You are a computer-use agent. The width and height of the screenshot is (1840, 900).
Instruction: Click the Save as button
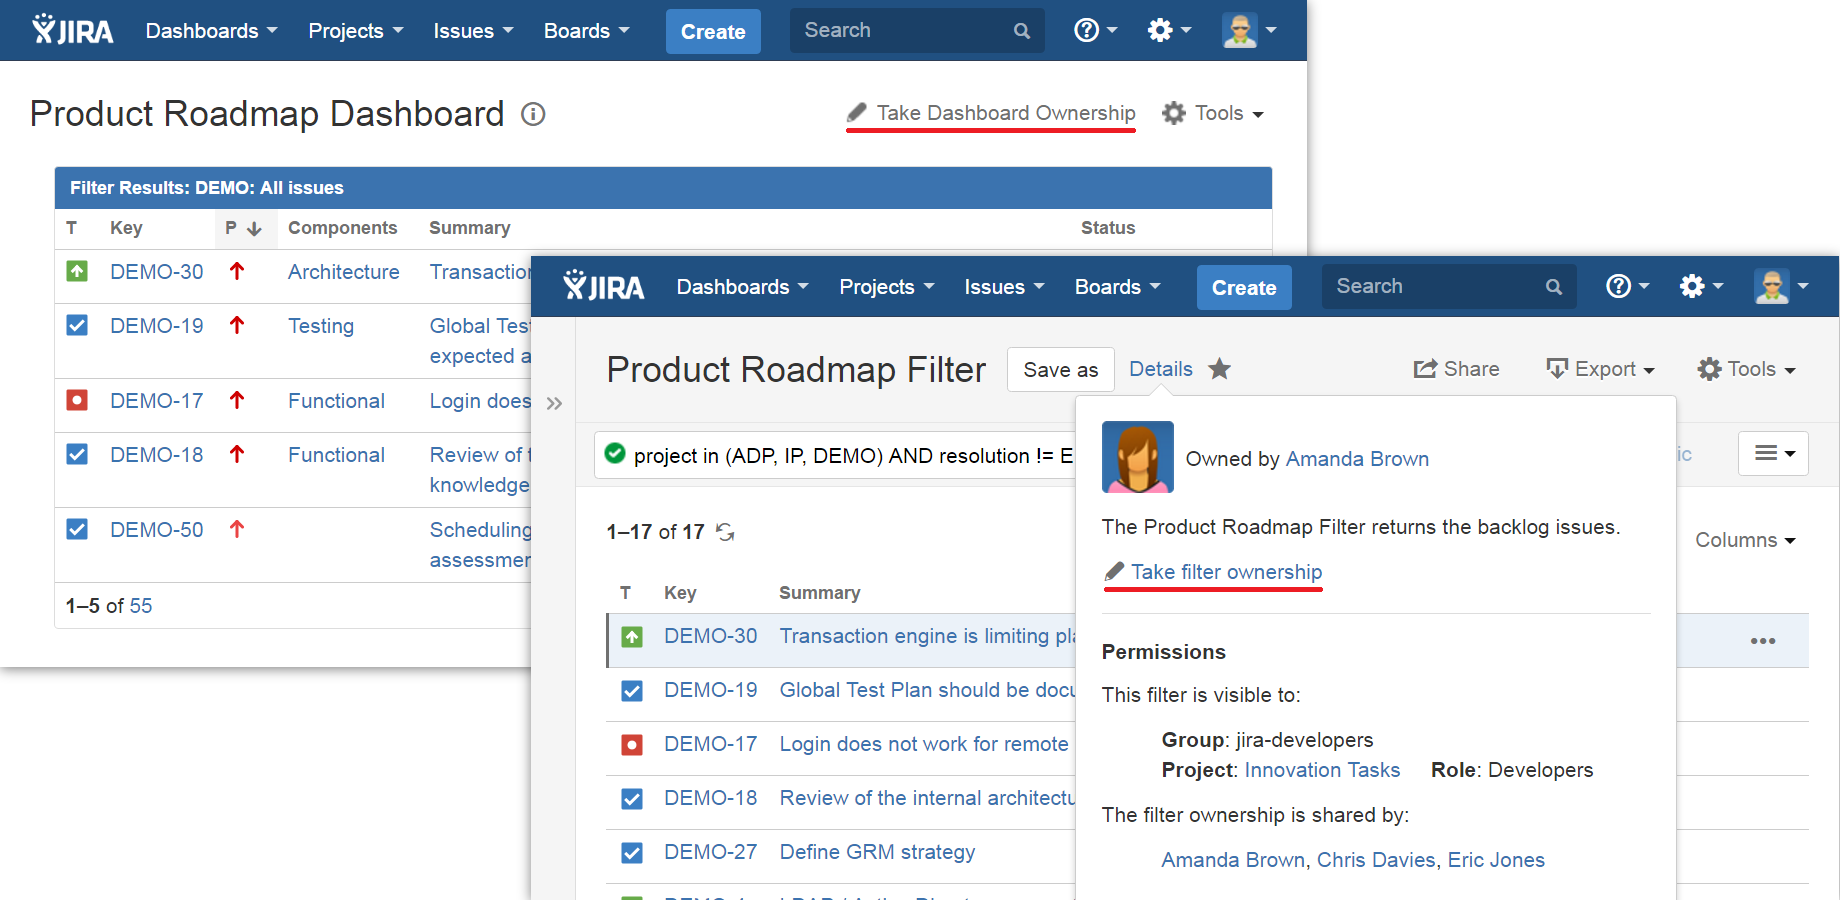1061,370
